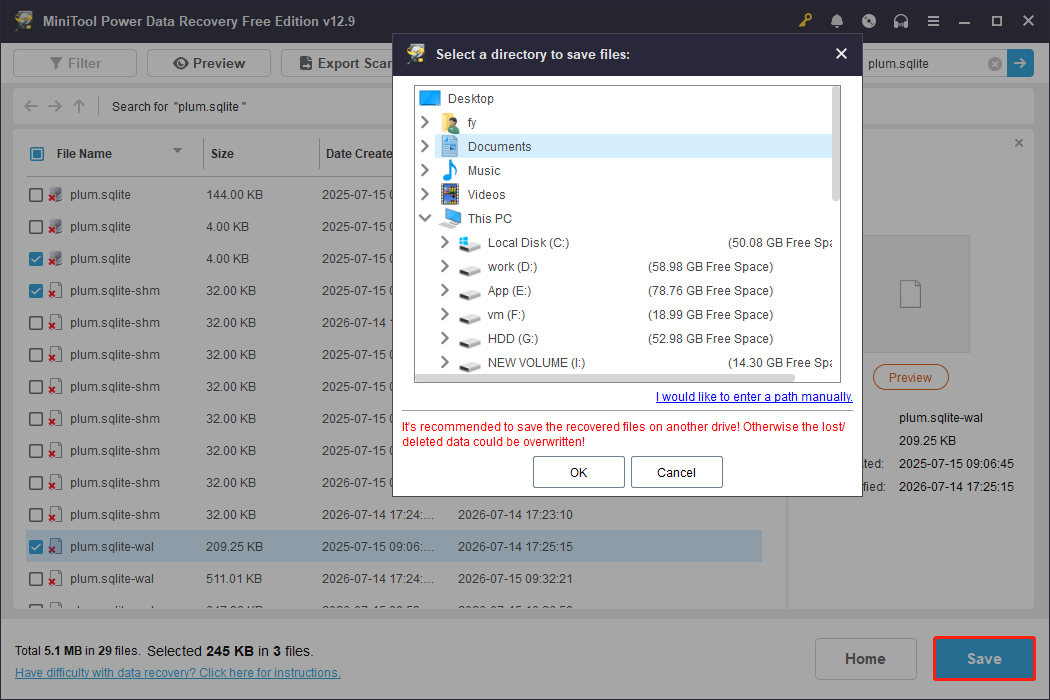Viewport: 1050px width, 700px height.
Task: Select the 144.00 KB size cell
Action: pyautogui.click(x=234, y=195)
